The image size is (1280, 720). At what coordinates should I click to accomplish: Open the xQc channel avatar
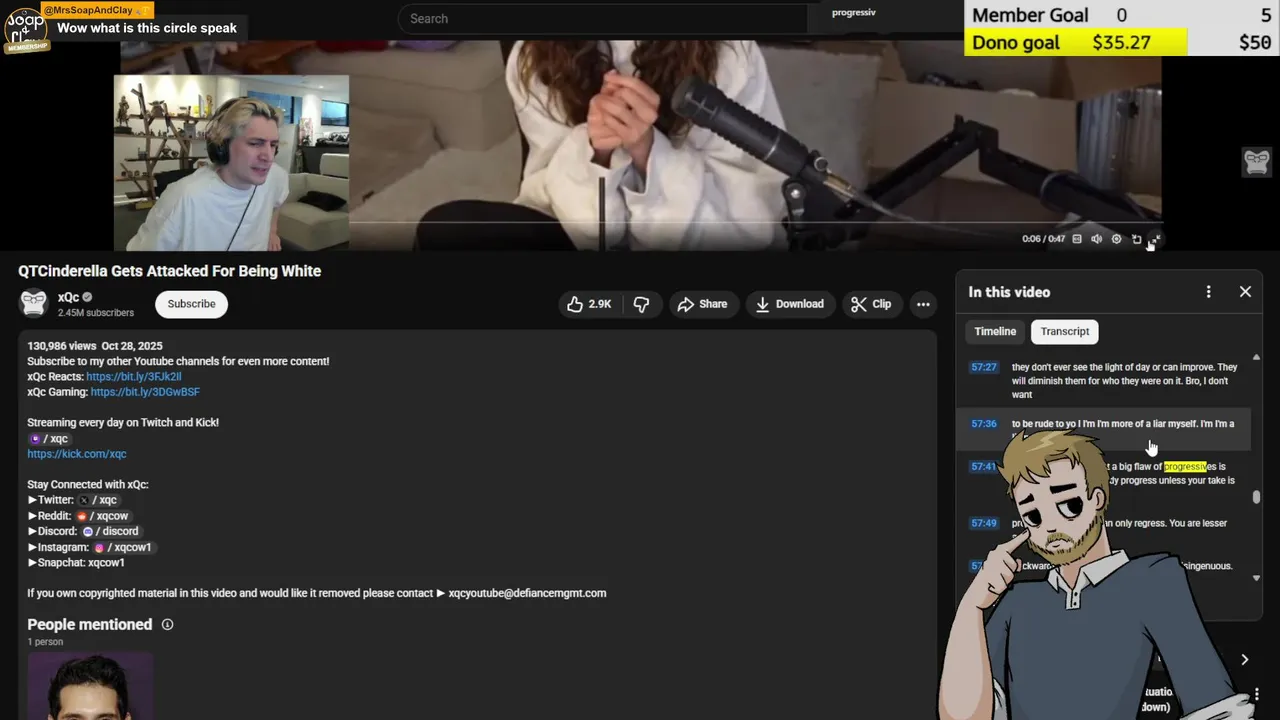pos(34,303)
